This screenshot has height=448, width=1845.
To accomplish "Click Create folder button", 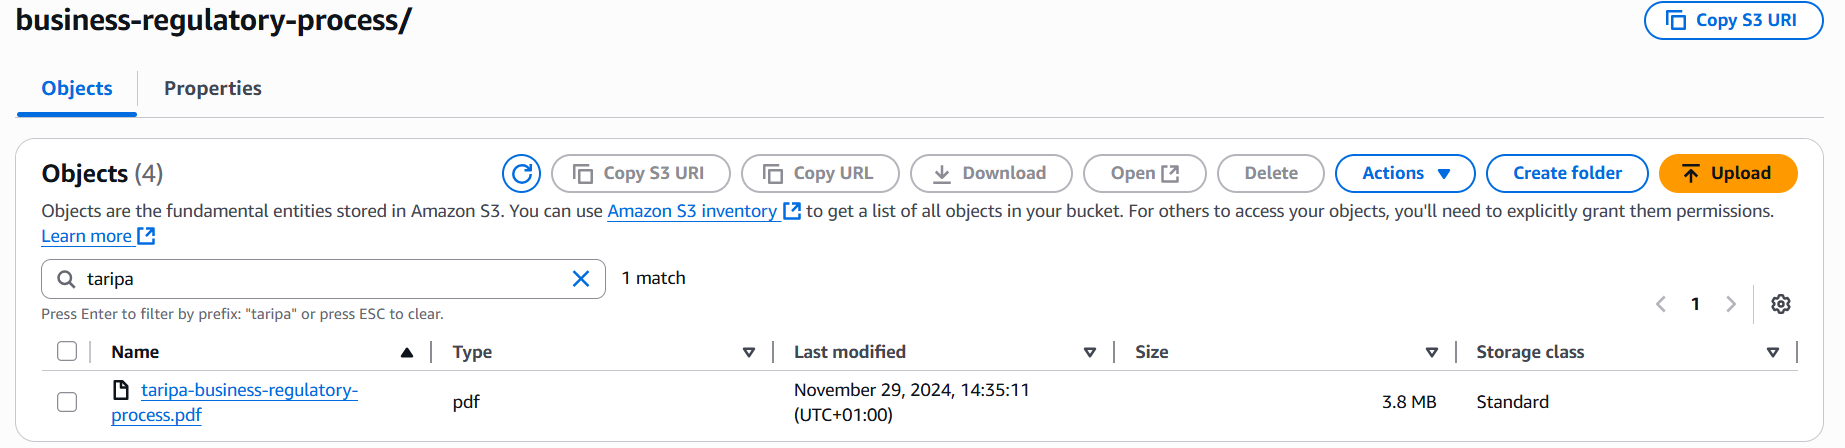I will (x=1567, y=173).
